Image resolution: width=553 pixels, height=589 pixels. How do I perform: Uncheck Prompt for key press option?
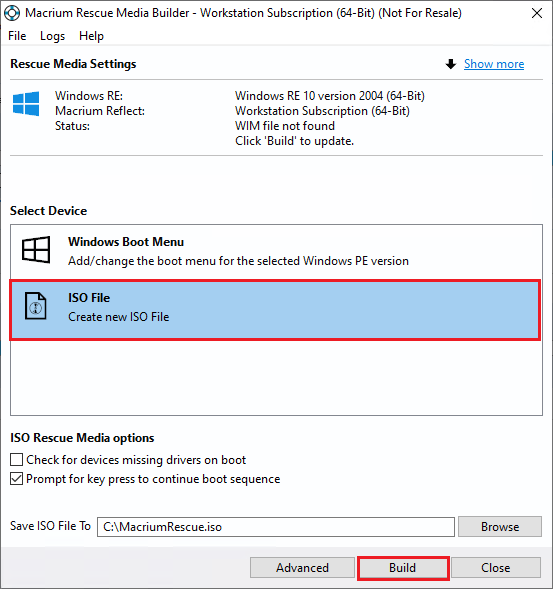17,479
